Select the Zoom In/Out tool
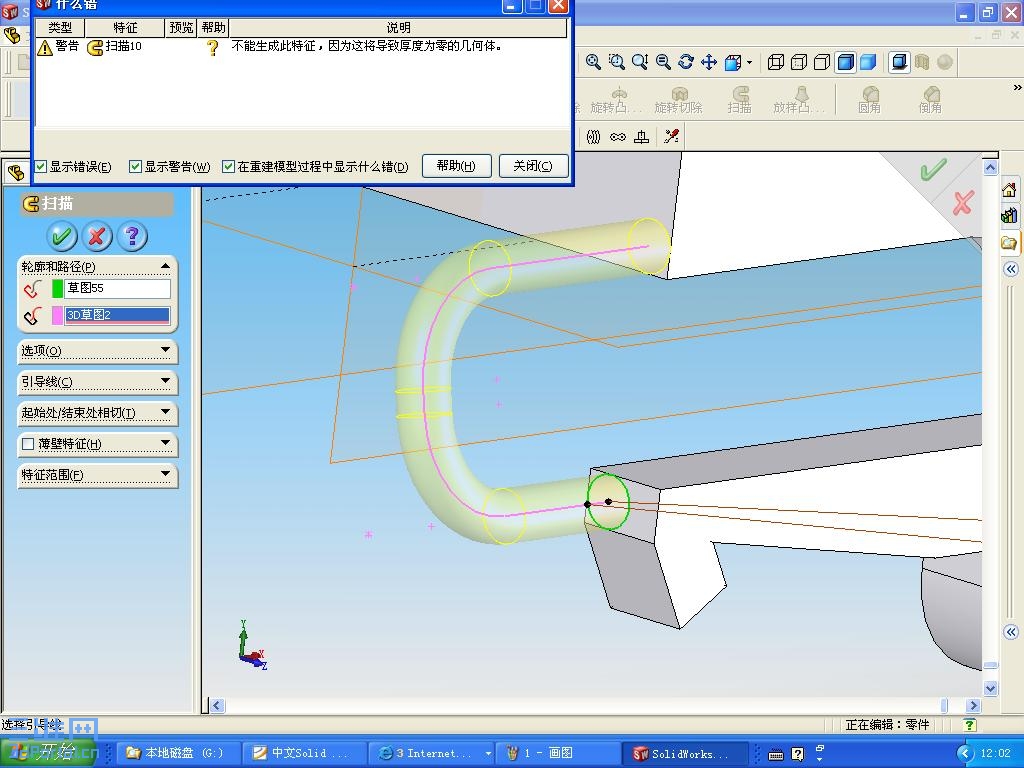 click(640, 62)
